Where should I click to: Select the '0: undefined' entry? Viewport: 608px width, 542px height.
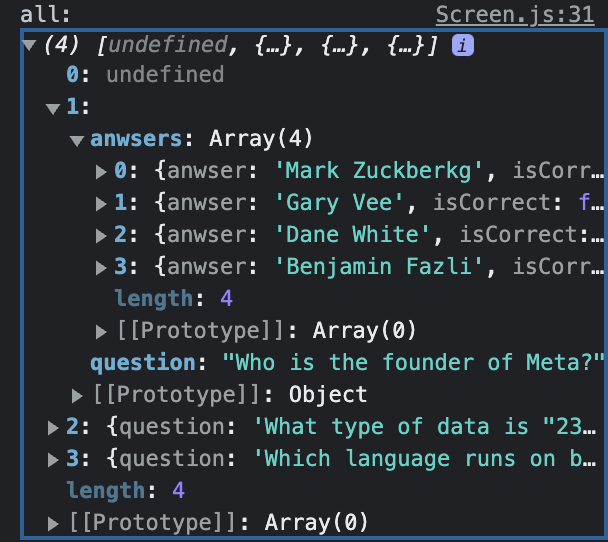[145, 74]
